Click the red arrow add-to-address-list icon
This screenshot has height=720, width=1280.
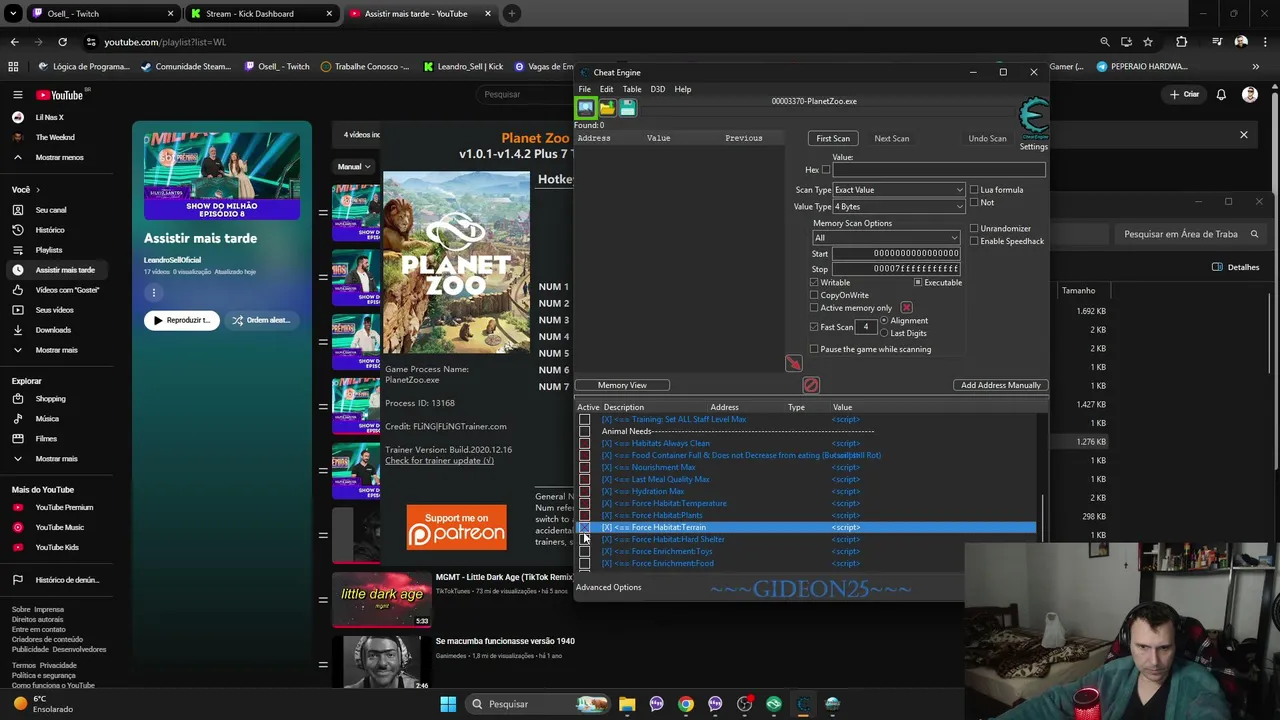click(793, 363)
